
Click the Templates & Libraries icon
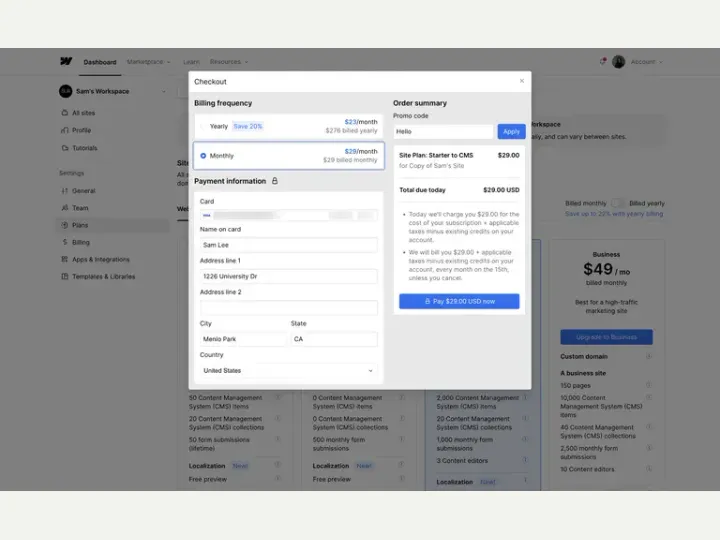pos(65,276)
